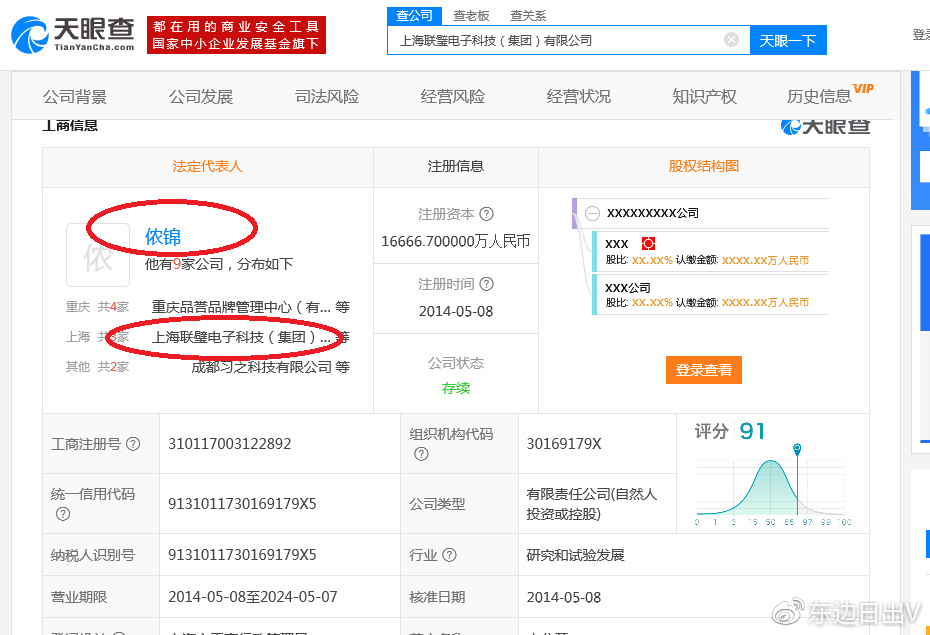Click the orange 登录查看 button

pos(703,370)
